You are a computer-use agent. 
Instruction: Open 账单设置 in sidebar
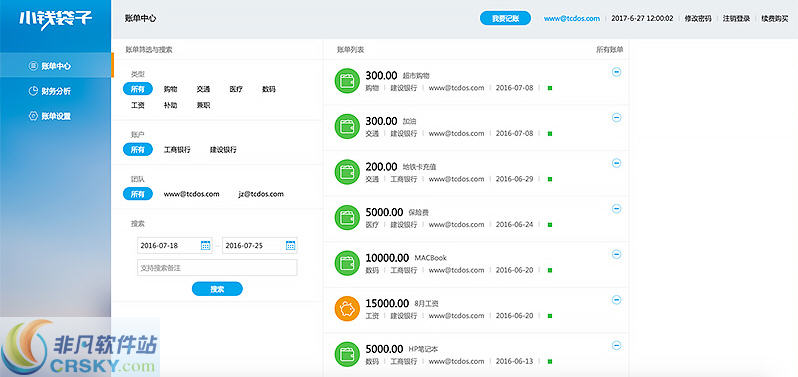pyautogui.click(x=56, y=116)
